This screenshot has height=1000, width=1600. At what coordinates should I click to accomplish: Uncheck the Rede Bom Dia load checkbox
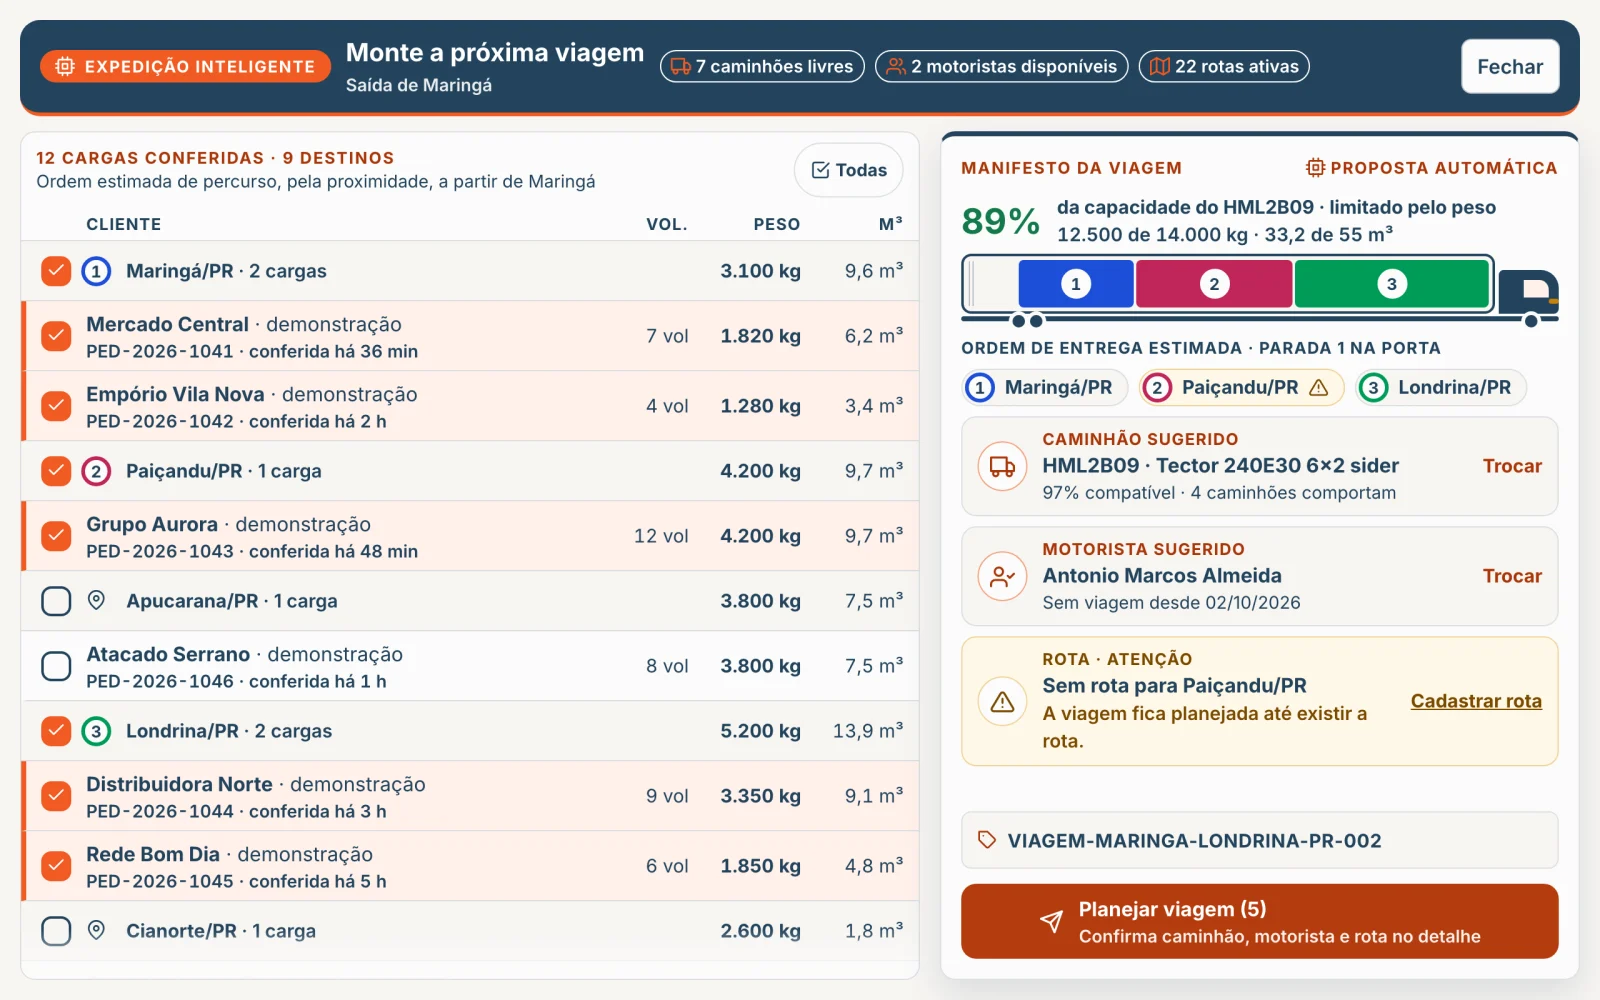click(x=56, y=866)
